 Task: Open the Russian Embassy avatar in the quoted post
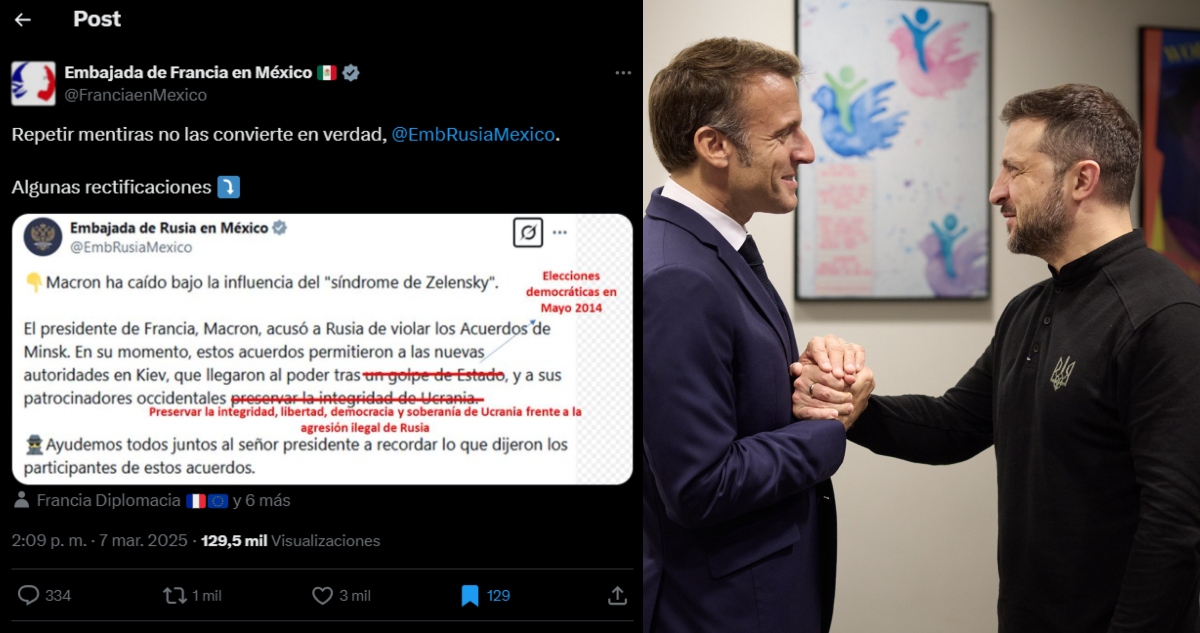[43, 236]
